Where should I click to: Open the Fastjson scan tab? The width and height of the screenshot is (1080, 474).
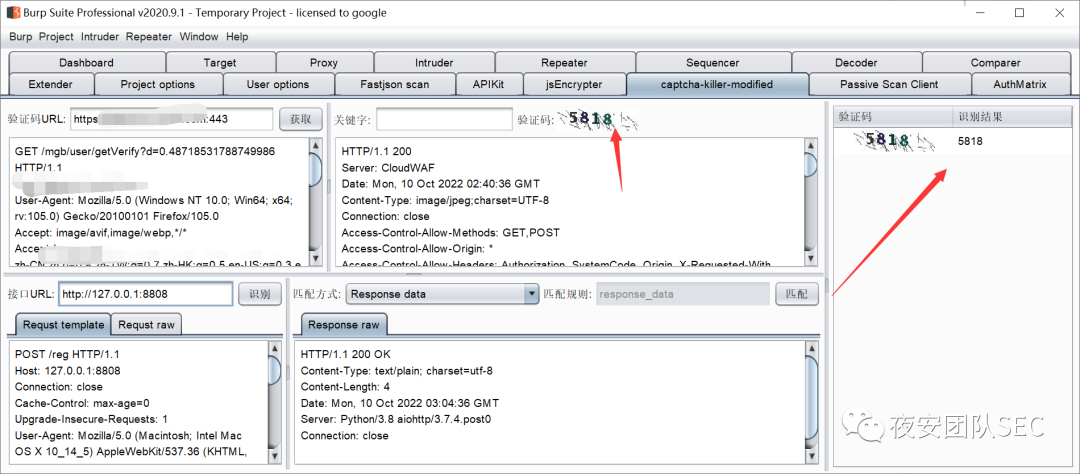395,84
